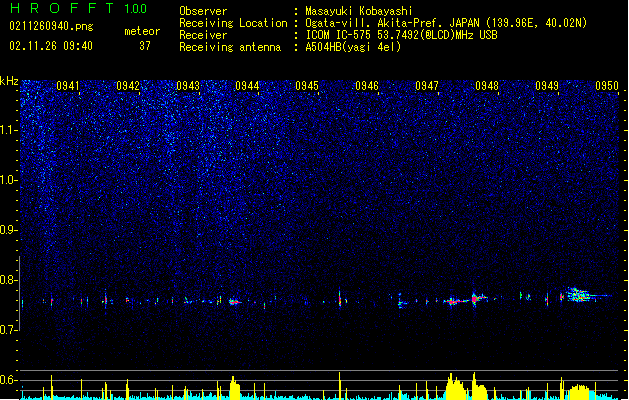Click the 0950 time marker
Screen dimensions: 629x400
(607, 86)
